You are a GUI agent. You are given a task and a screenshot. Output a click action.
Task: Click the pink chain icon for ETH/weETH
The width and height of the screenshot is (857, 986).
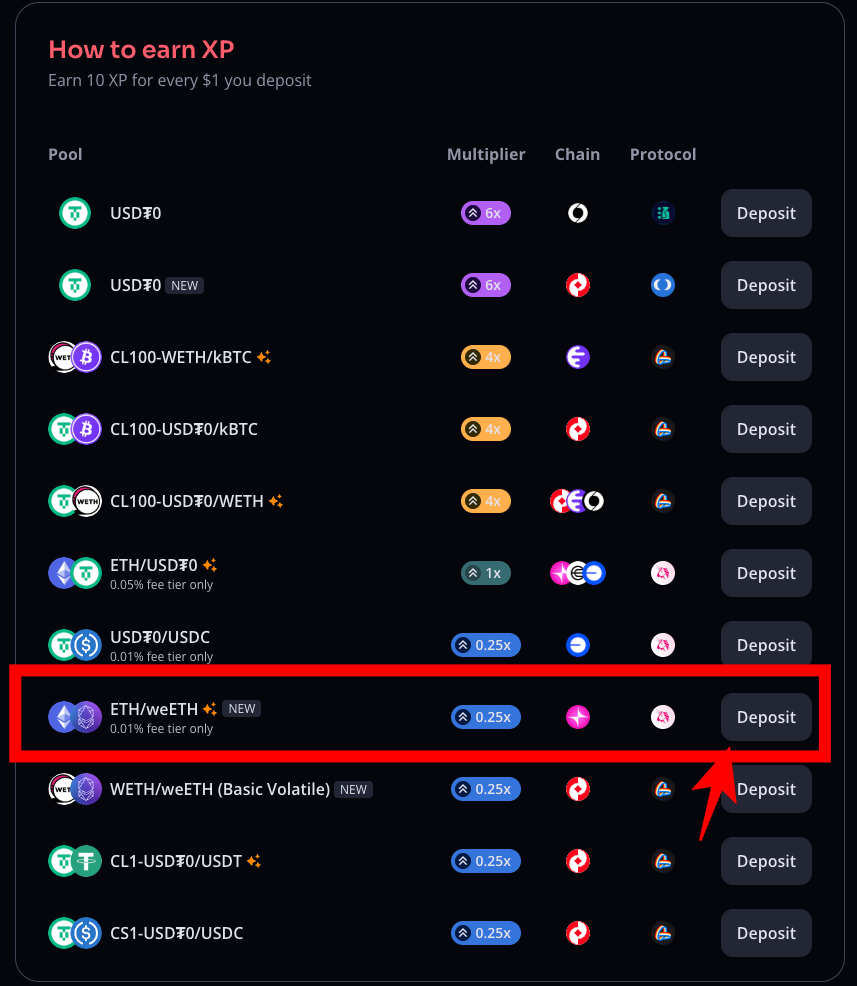click(x=578, y=717)
